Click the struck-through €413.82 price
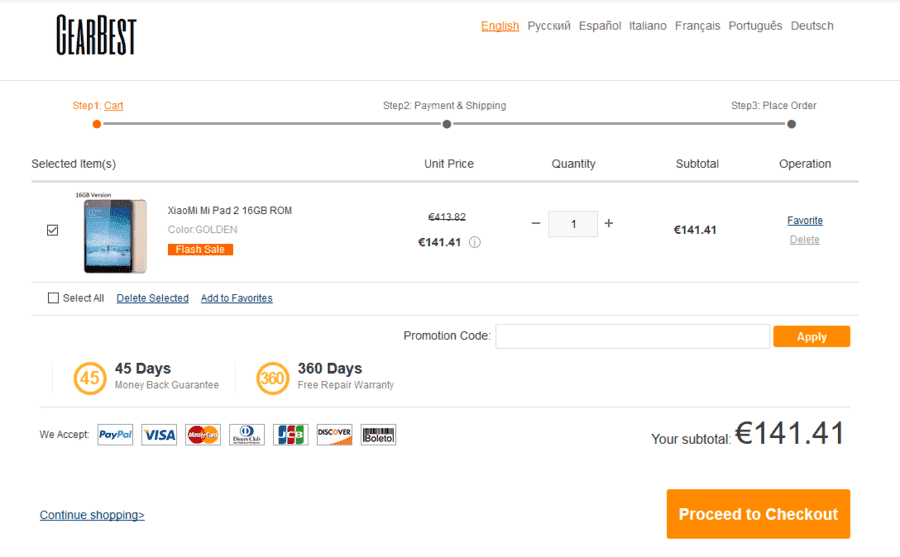Viewport: 900px width, 557px height. tap(447, 217)
